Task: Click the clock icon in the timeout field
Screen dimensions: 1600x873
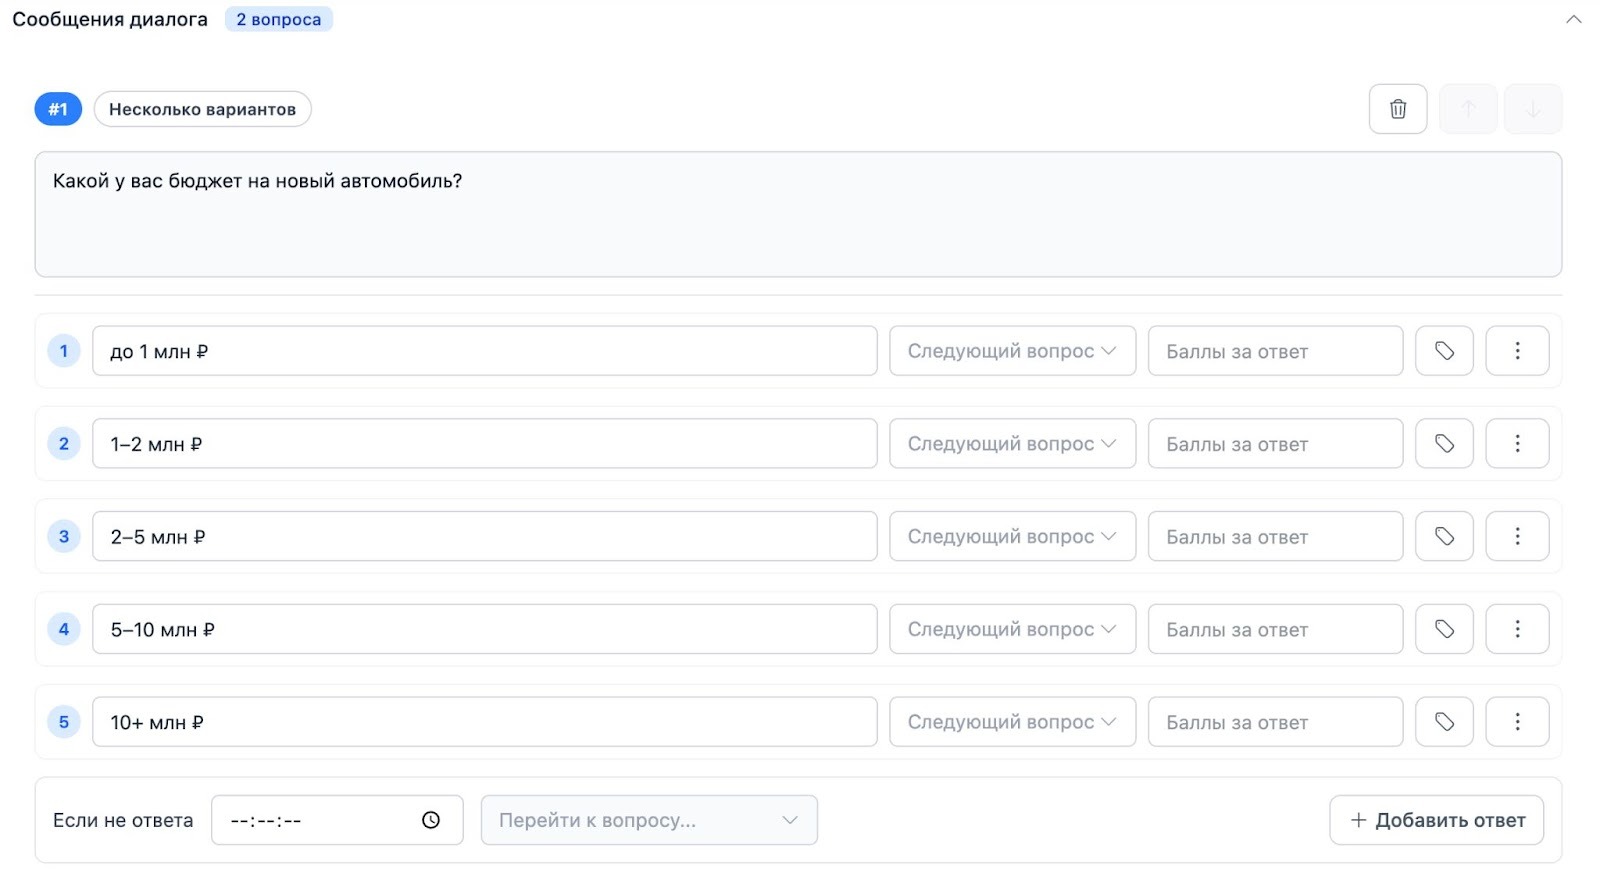Action: point(431,820)
